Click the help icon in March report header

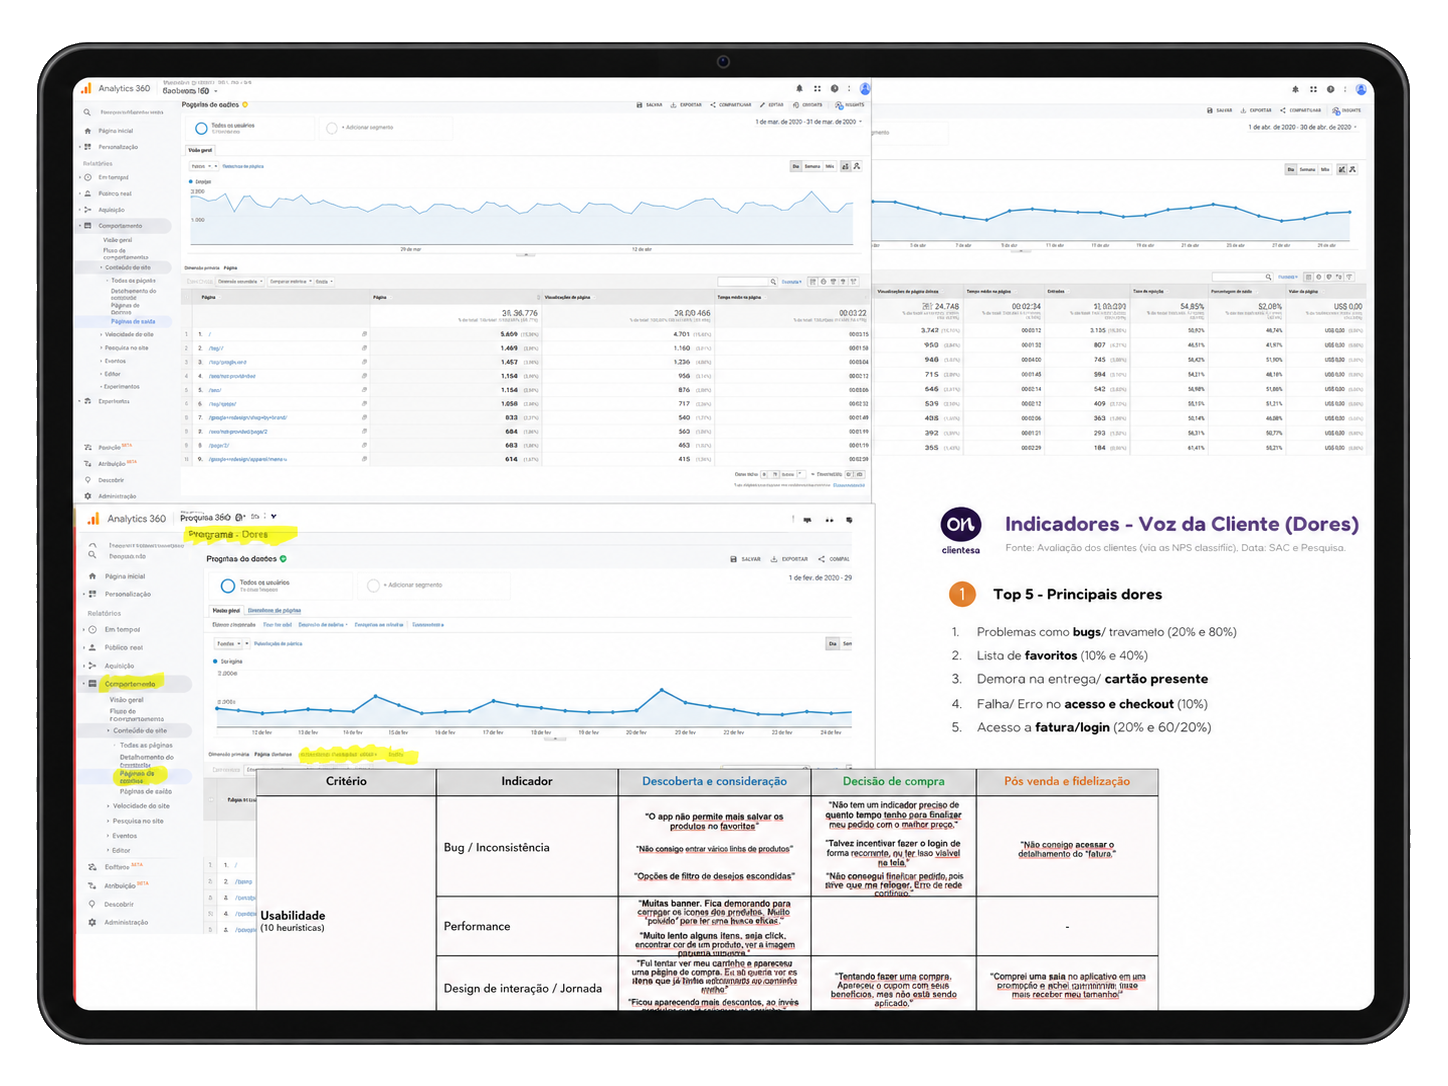(x=834, y=88)
